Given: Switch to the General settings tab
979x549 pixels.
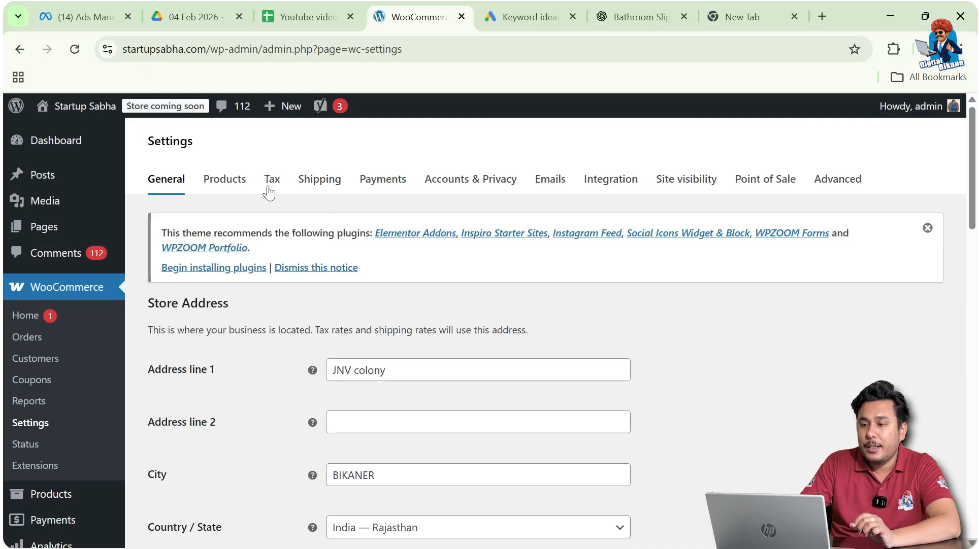Looking at the screenshot, I should pyautogui.click(x=166, y=179).
